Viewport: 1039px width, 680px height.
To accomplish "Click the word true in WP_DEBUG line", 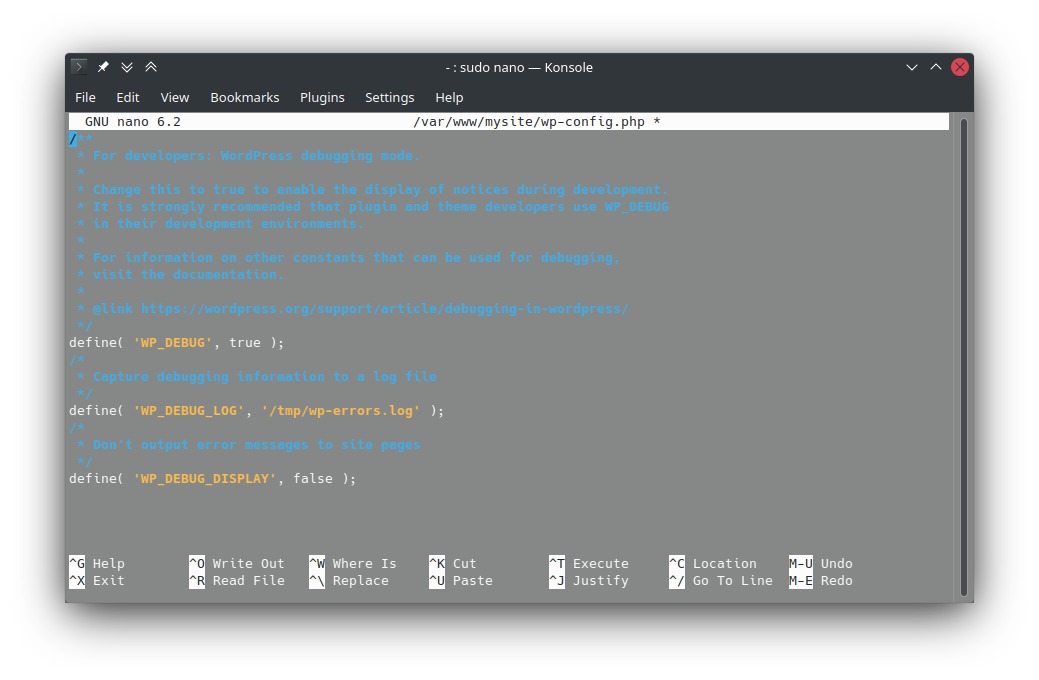I will (x=245, y=343).
